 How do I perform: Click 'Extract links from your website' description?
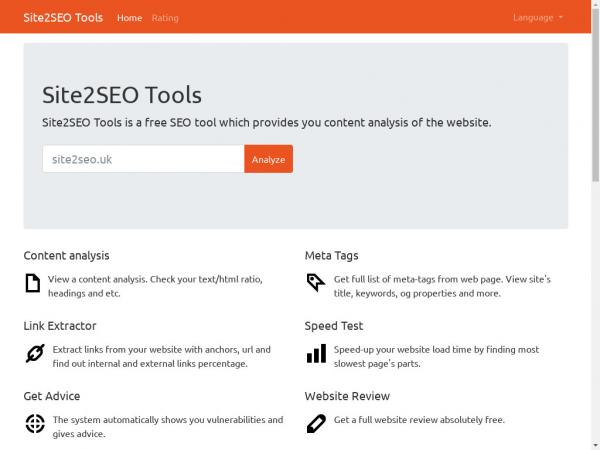(x=161, y=356)
